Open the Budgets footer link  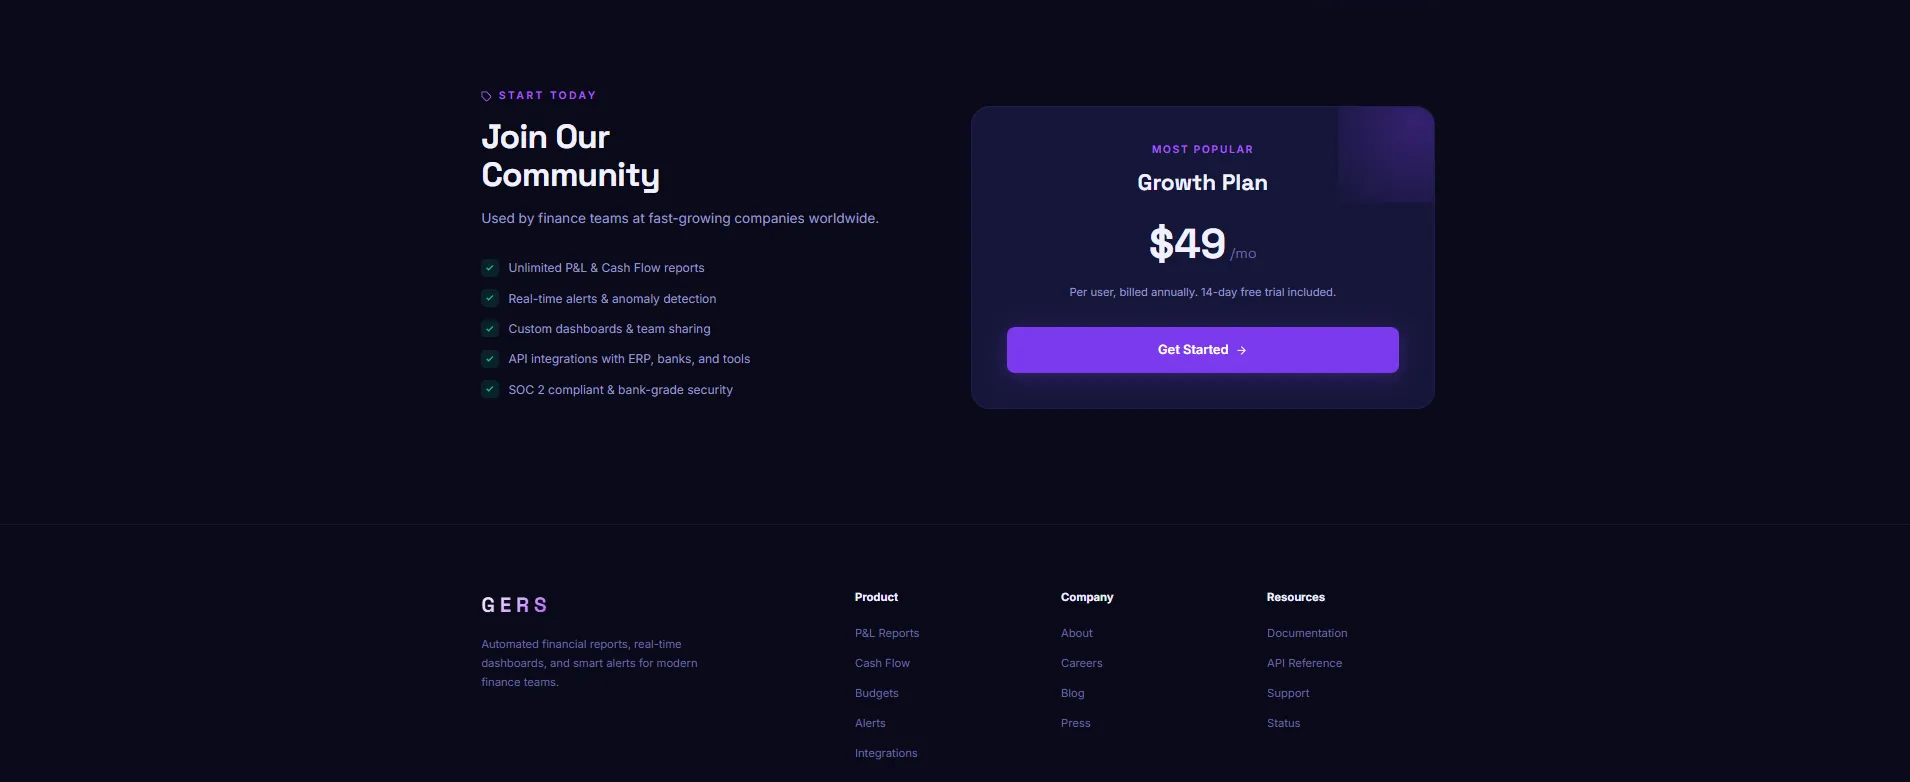(x=876, y=693)
